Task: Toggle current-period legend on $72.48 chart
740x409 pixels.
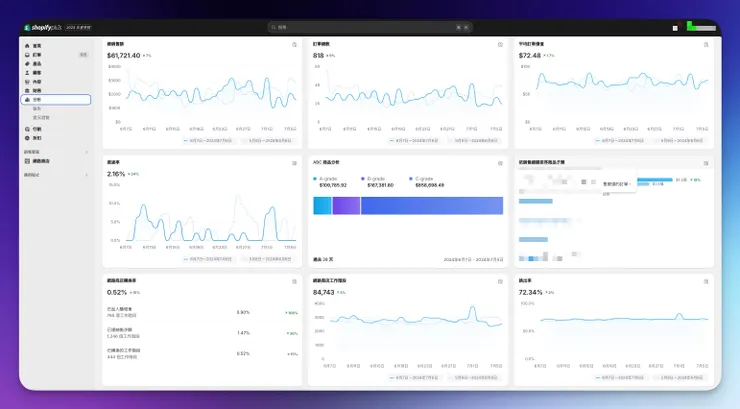Action: (619, 141)
